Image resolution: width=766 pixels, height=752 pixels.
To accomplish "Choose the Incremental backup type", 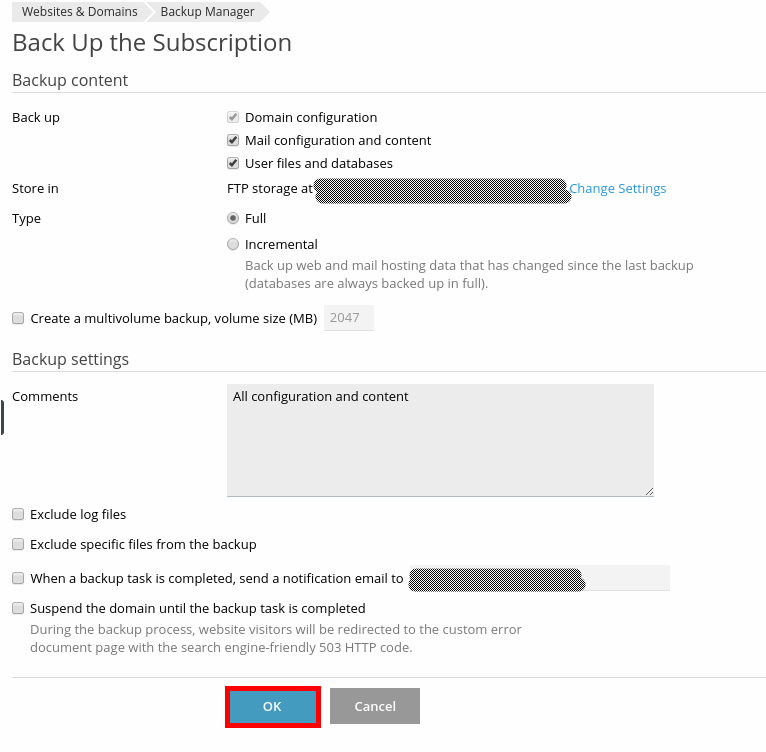I will 233,244.
